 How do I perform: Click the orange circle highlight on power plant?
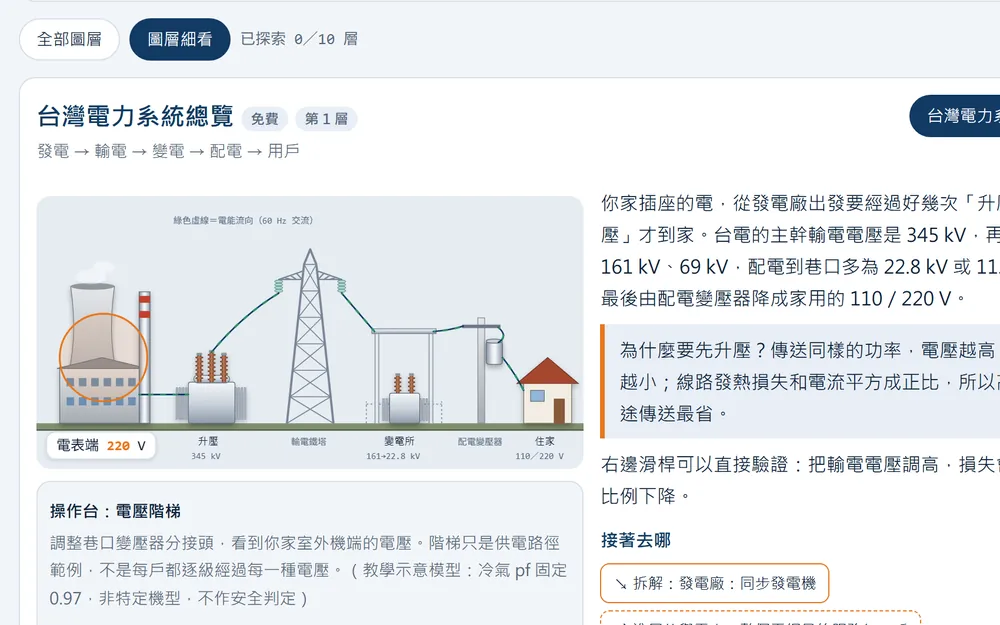103,357
